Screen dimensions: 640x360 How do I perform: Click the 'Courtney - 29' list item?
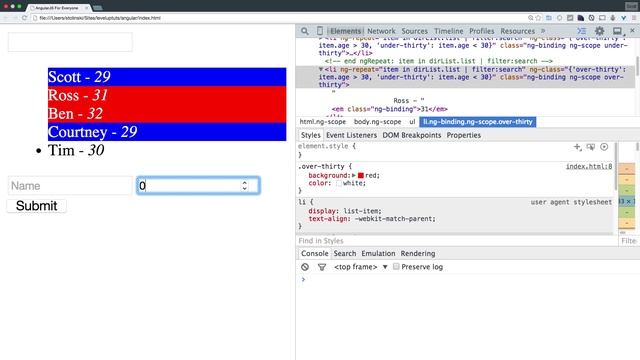[x=167, y=132]
